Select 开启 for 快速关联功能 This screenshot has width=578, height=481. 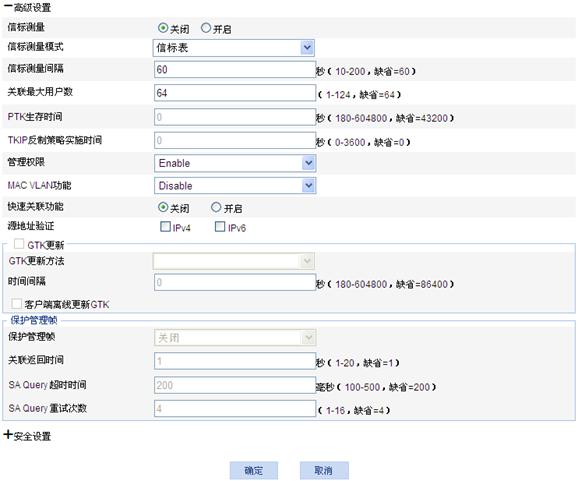coord(216,208)
